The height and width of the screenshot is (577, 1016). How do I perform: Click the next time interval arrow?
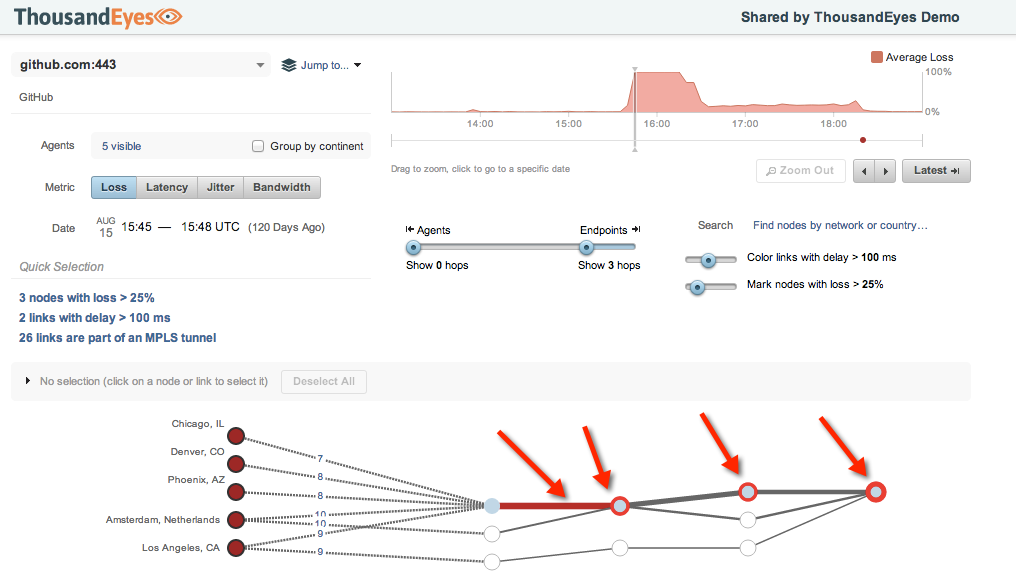(x=885, y=171)
